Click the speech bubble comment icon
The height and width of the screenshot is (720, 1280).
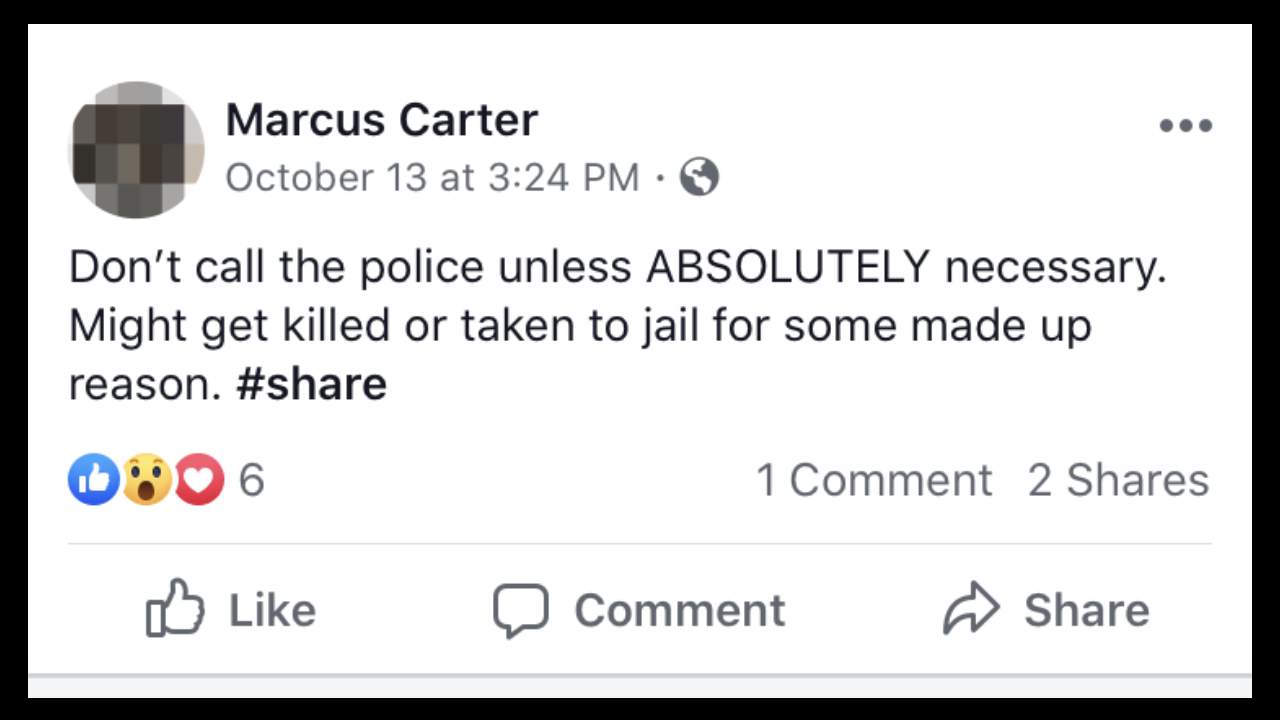coord(520,610)
